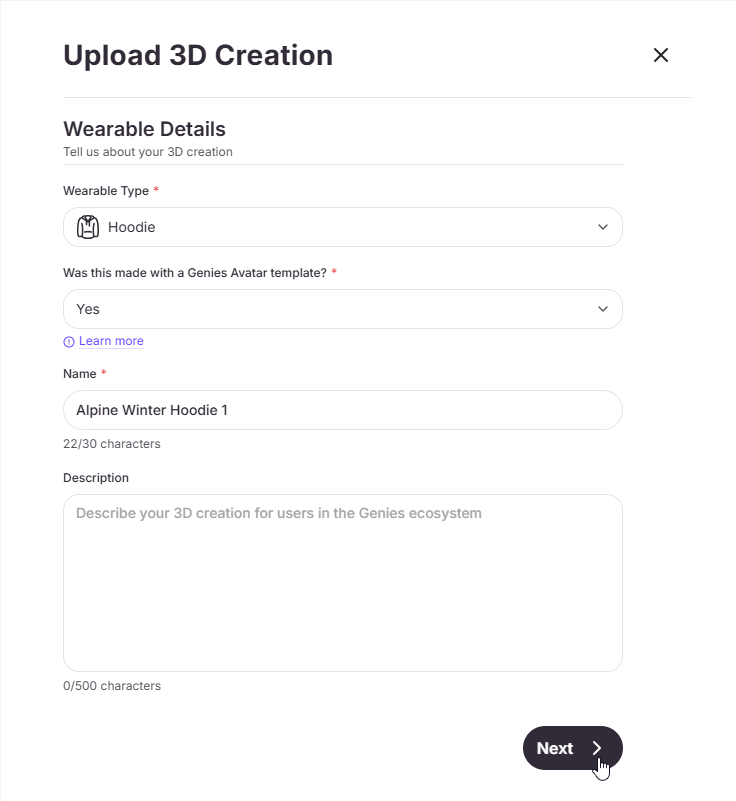
Task: Click the info icon beside Learn more
Action: click(69, 342)
